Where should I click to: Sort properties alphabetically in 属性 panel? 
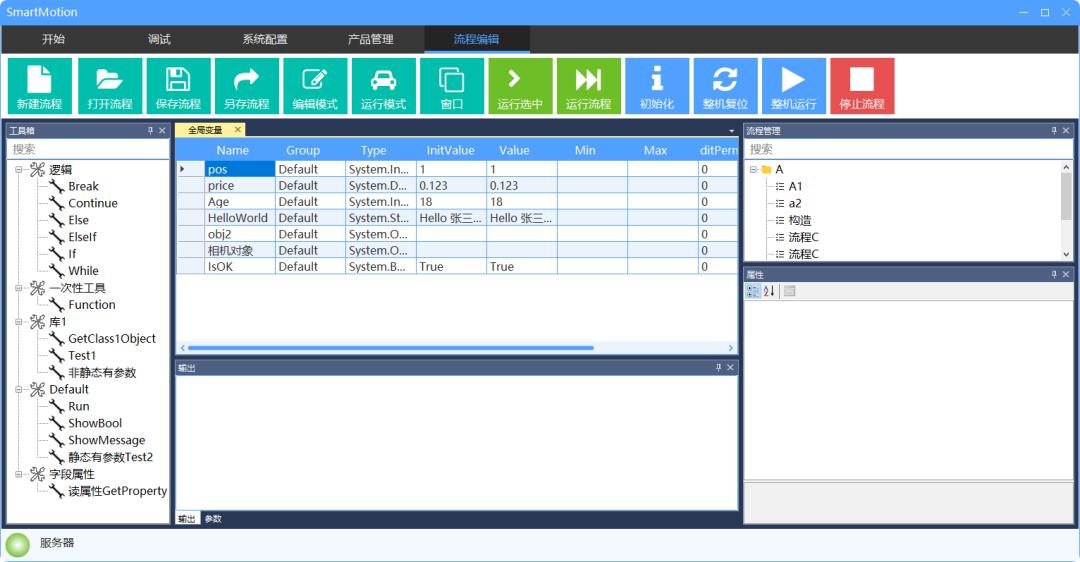[x=769, y=291]
